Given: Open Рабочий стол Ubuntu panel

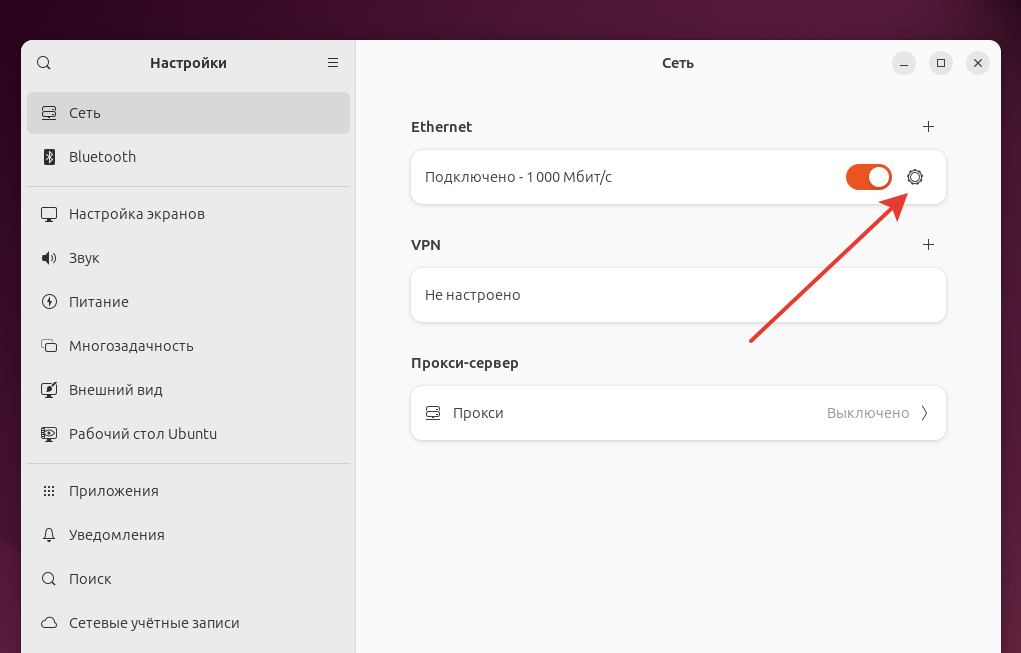Looking at the screenshot, I should point(188,434).
